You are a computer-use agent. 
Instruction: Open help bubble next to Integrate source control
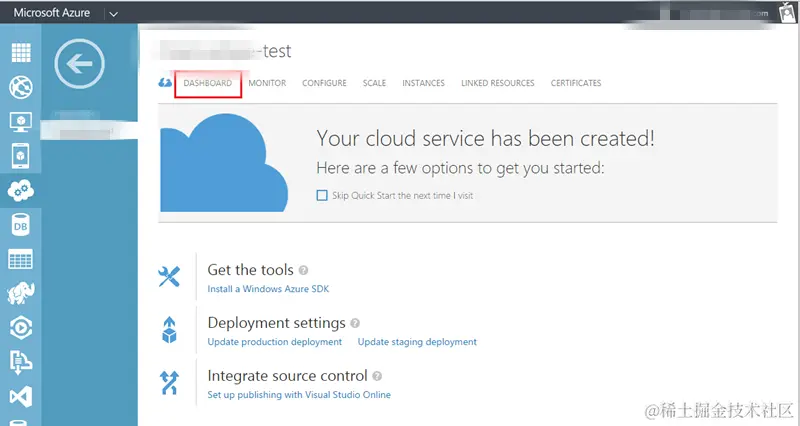pos(377,377)
